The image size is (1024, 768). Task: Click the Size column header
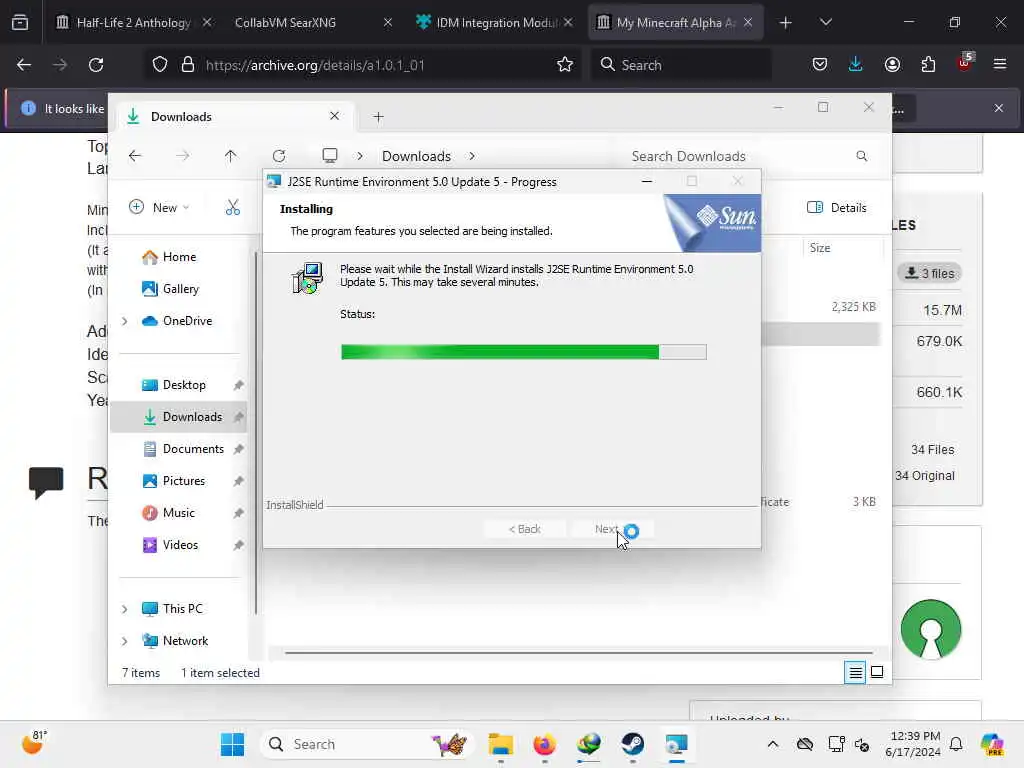coord(842,248)
